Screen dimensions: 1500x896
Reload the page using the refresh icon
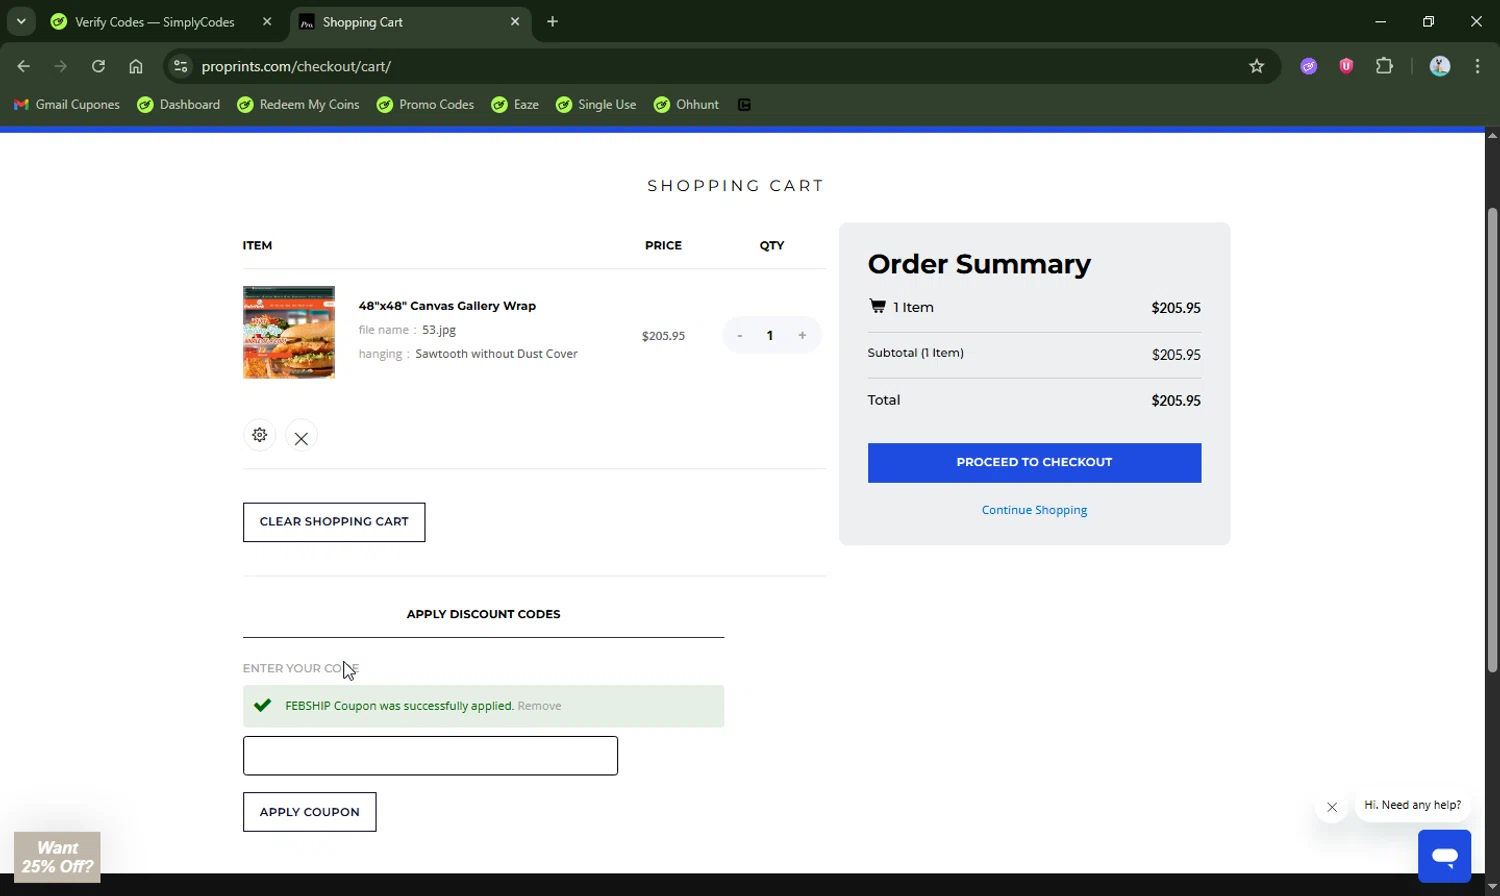98,66
